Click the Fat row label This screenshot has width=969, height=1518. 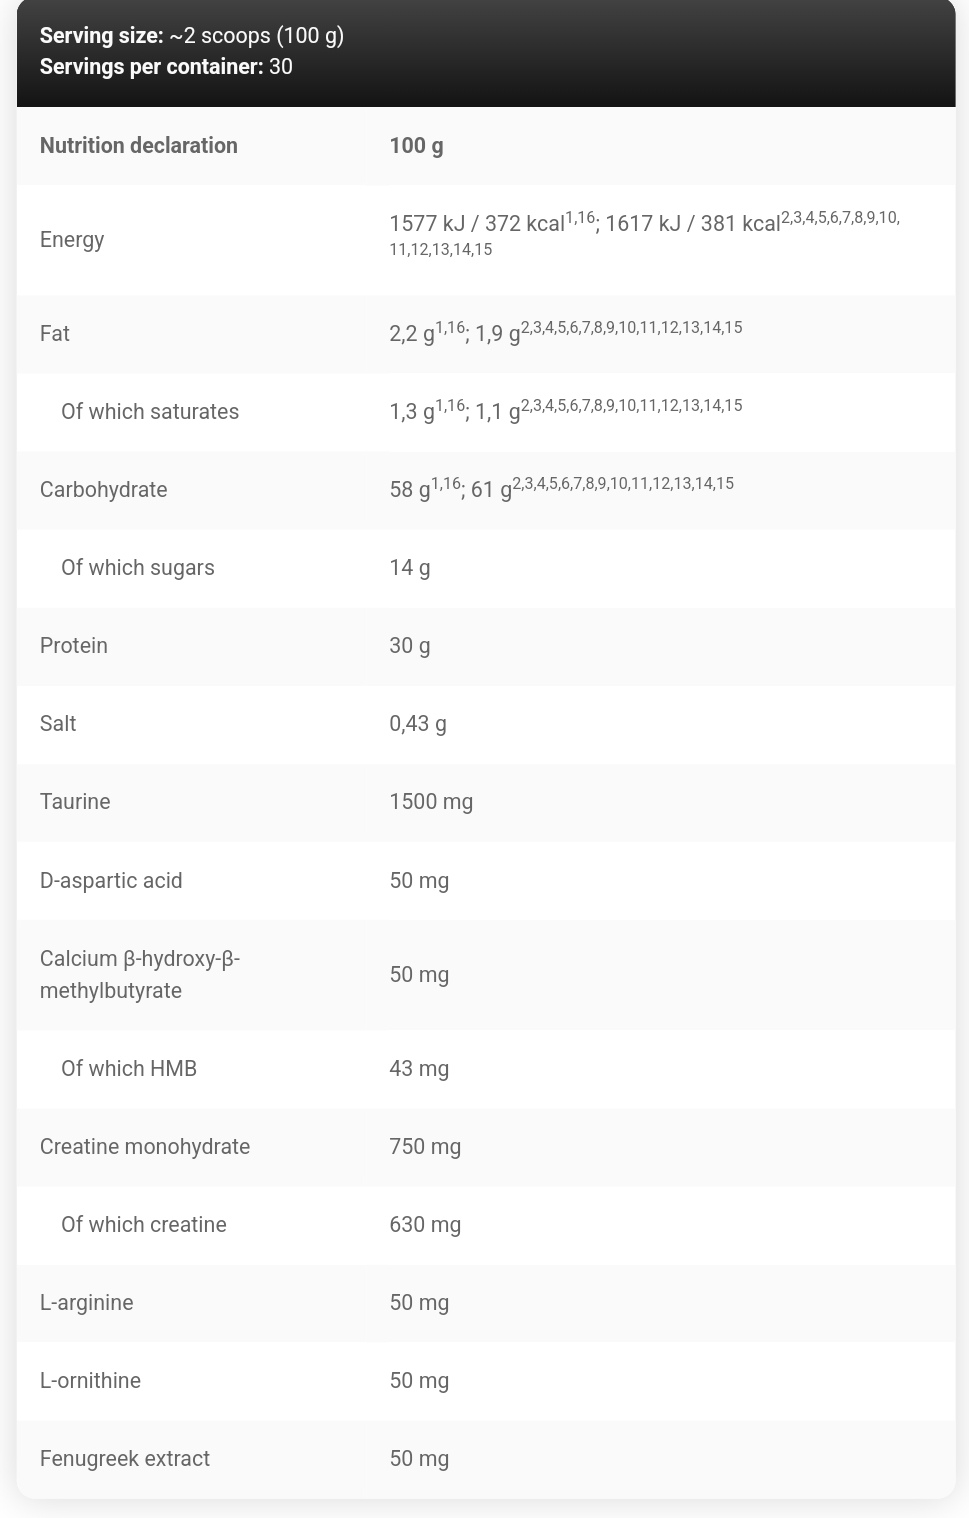55,334
